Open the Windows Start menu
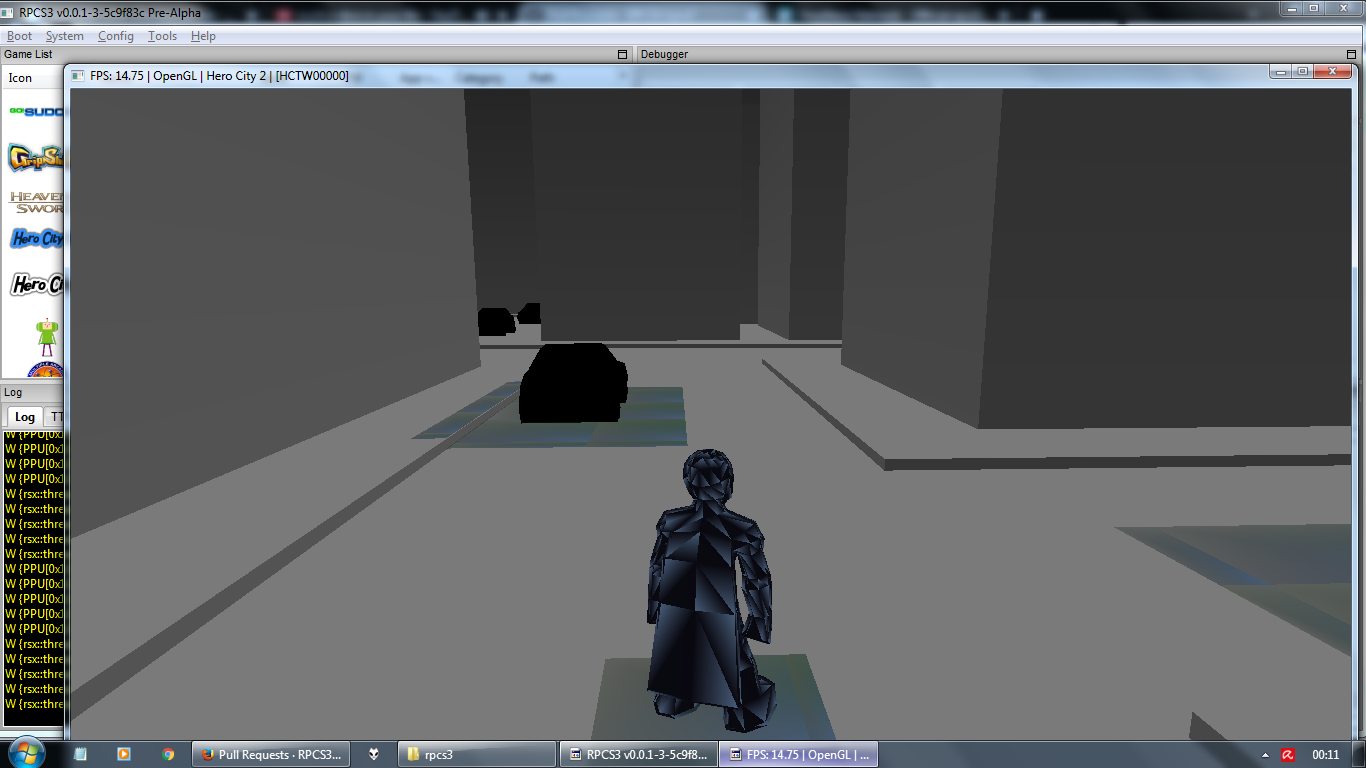The width and height of the screenshot is (1366, 768). (25, 753)
